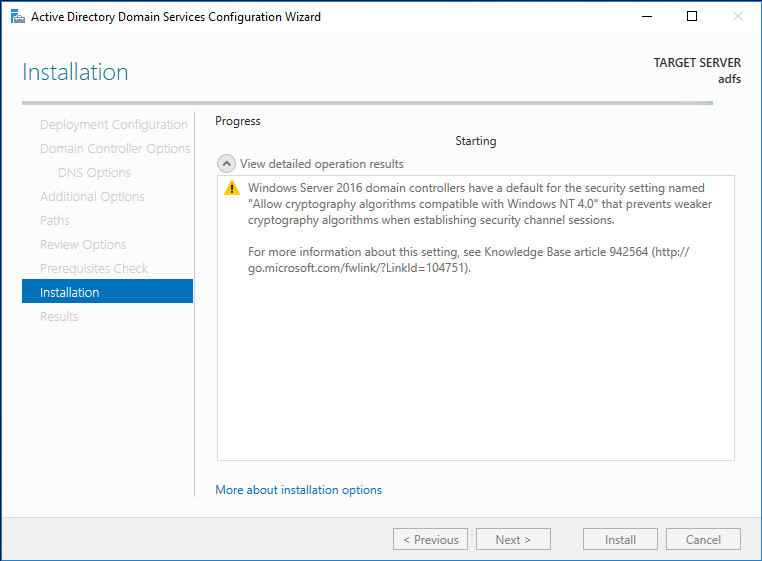
Task: Click the yellow warning icon
Action: [232, 188]
